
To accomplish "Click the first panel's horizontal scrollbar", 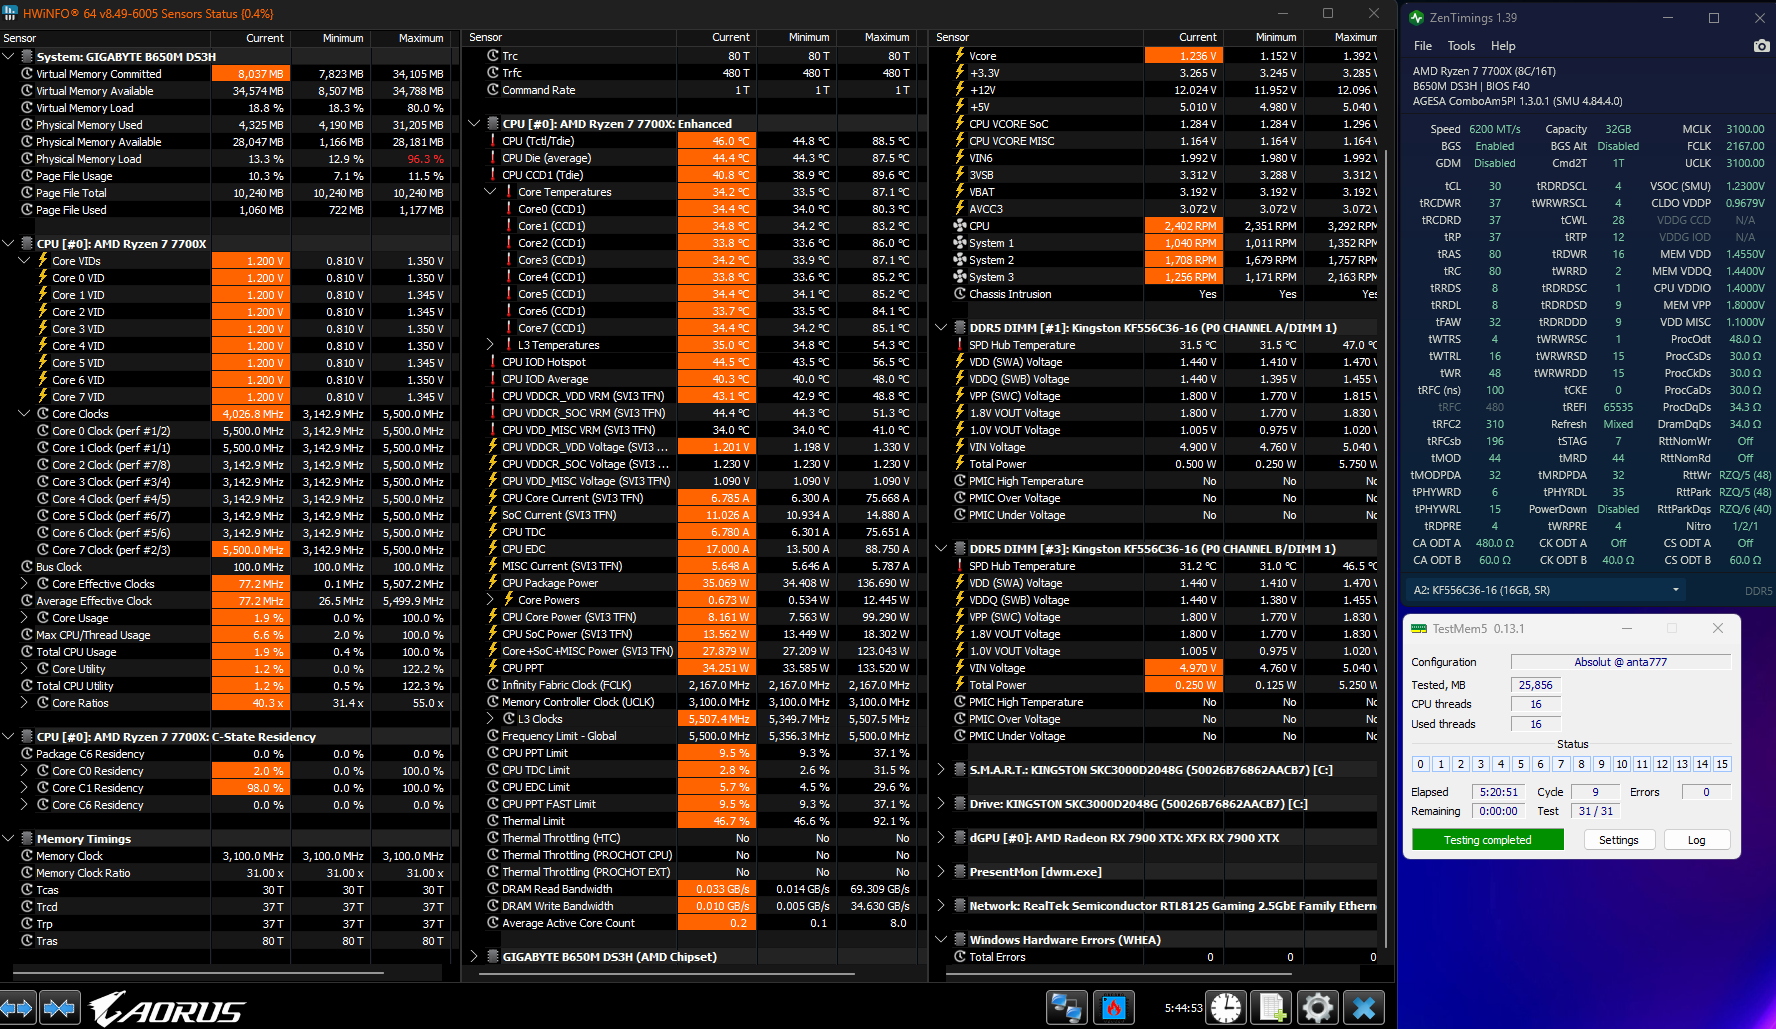I will click(x=198, y=972).
